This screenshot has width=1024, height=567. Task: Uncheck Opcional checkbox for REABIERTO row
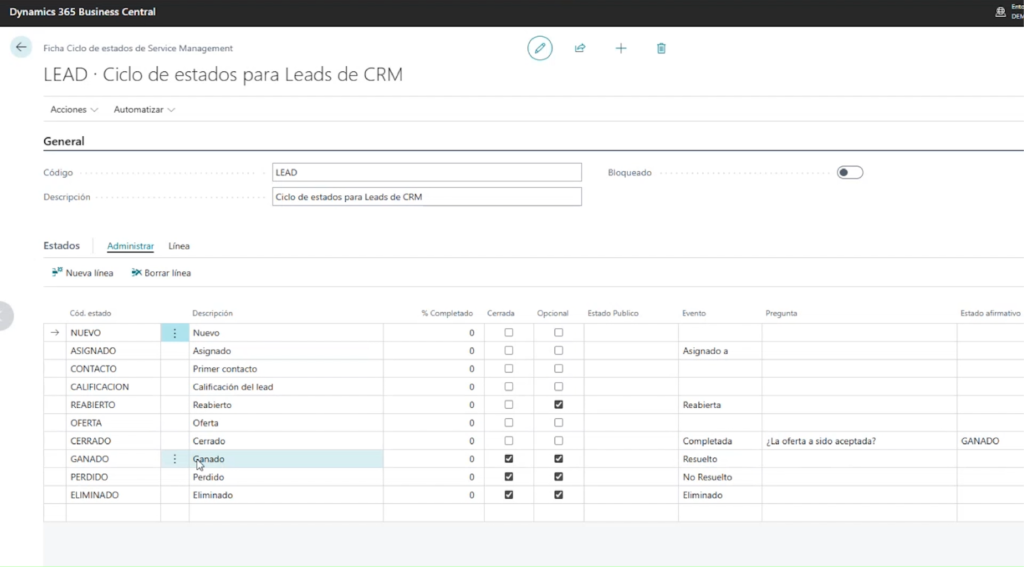click(558, 405)
